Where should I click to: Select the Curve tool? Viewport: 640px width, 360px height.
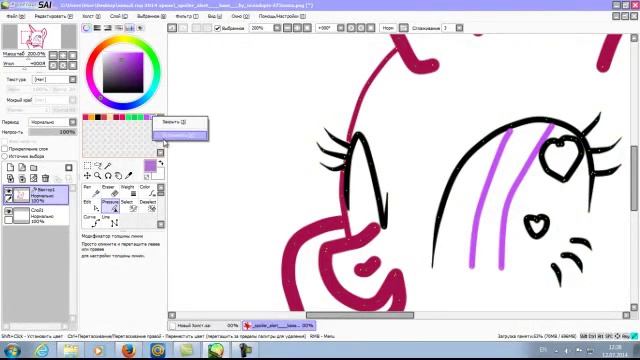point(91,221)
